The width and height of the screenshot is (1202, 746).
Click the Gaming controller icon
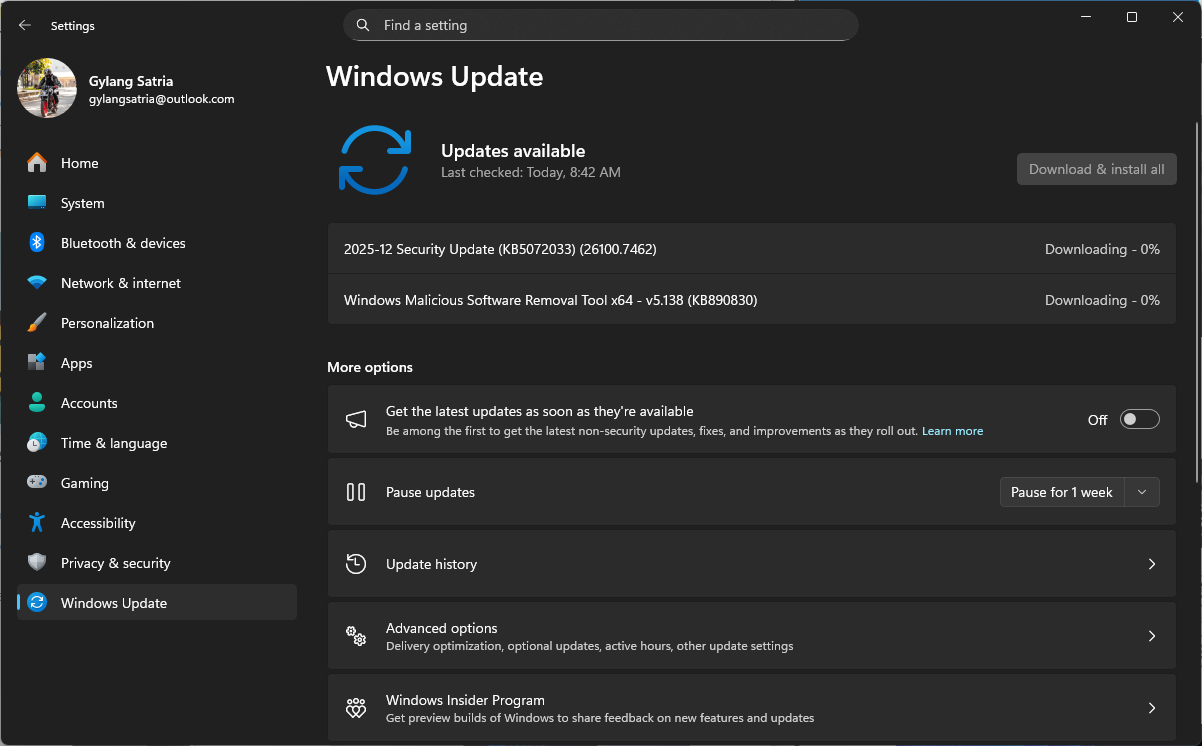[37, 483]
